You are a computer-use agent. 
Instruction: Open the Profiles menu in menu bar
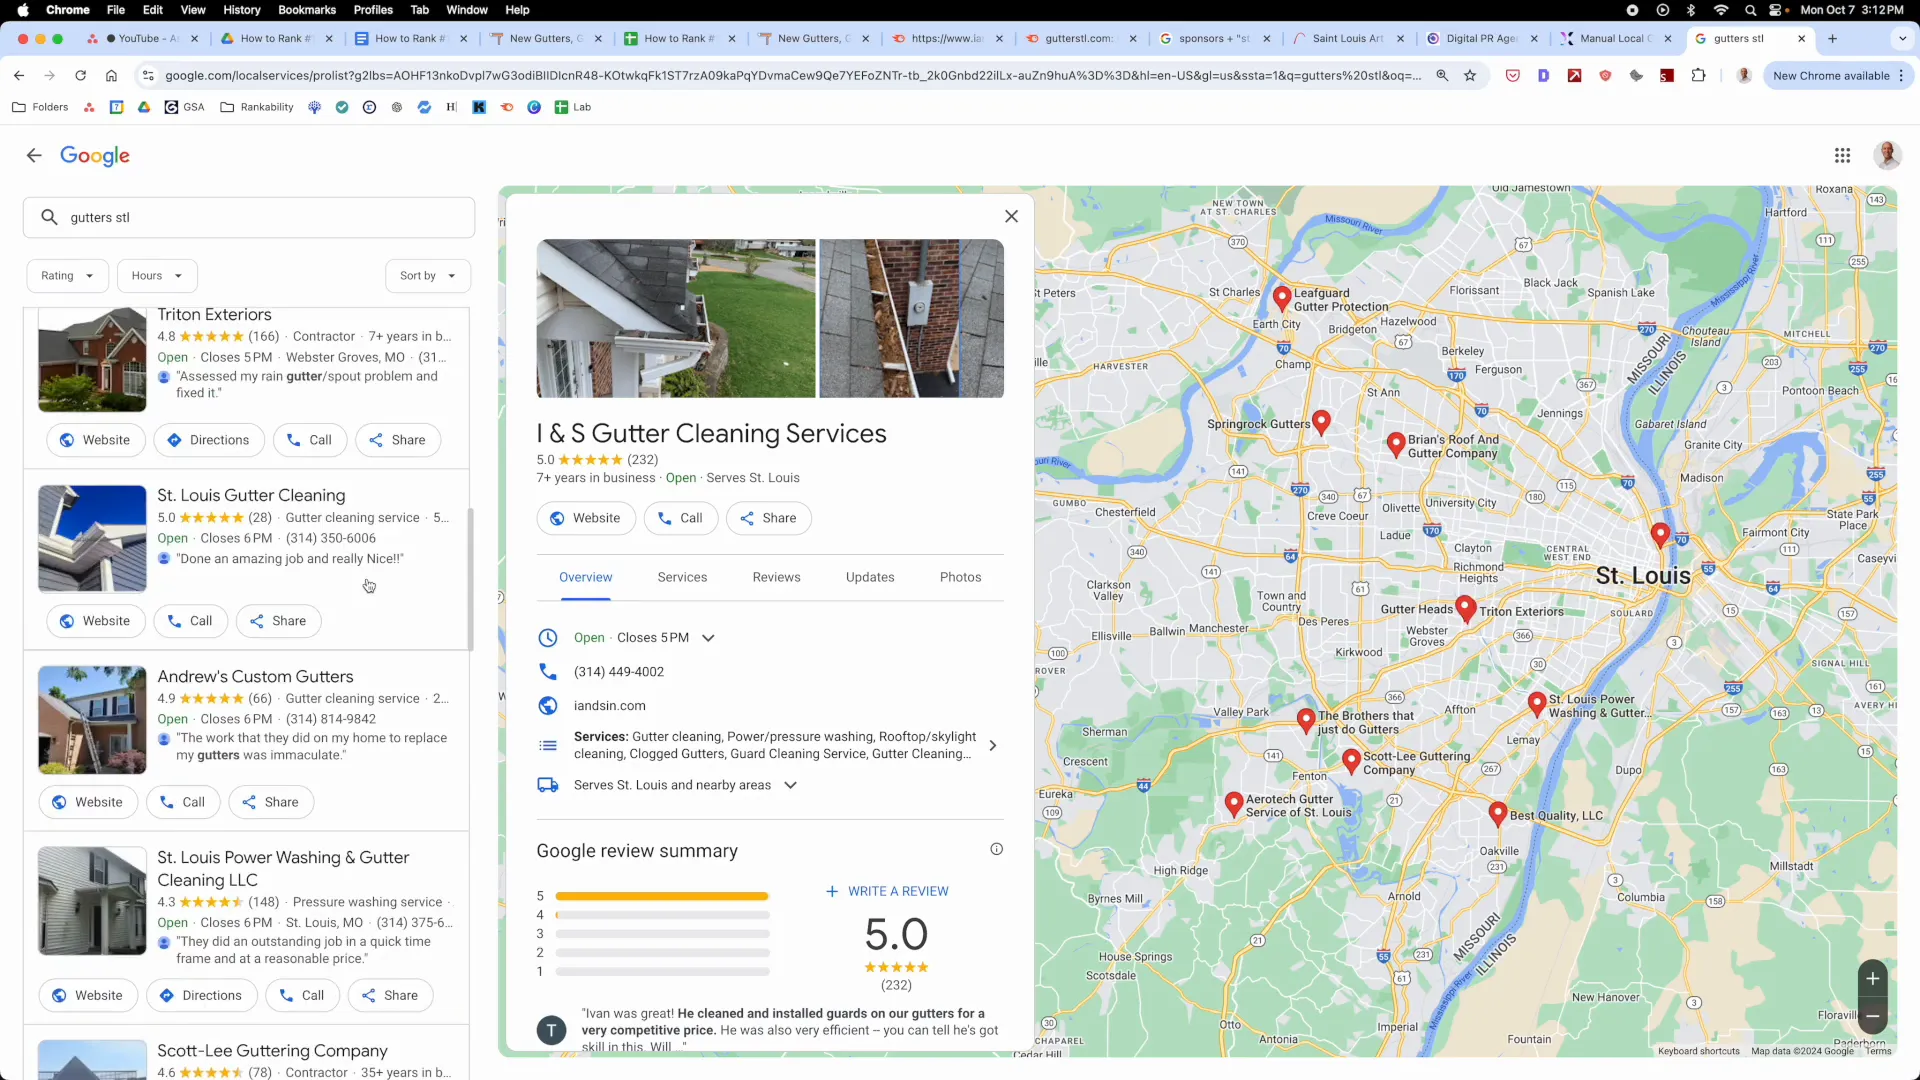373,10
